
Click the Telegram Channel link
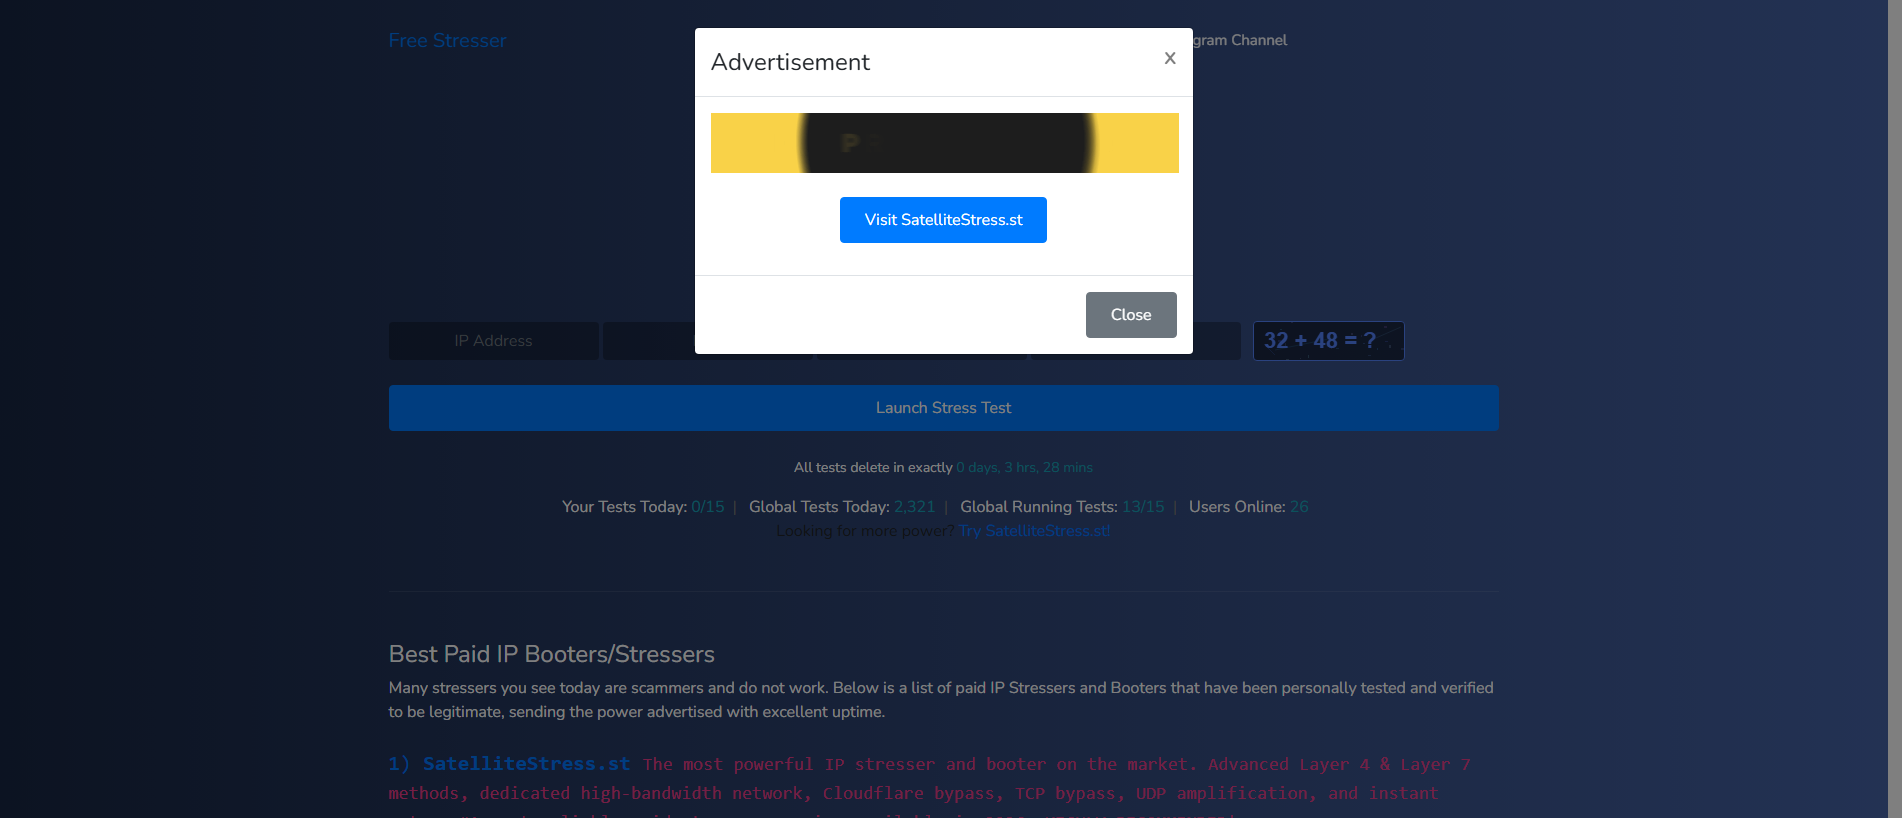[1239, 40]
